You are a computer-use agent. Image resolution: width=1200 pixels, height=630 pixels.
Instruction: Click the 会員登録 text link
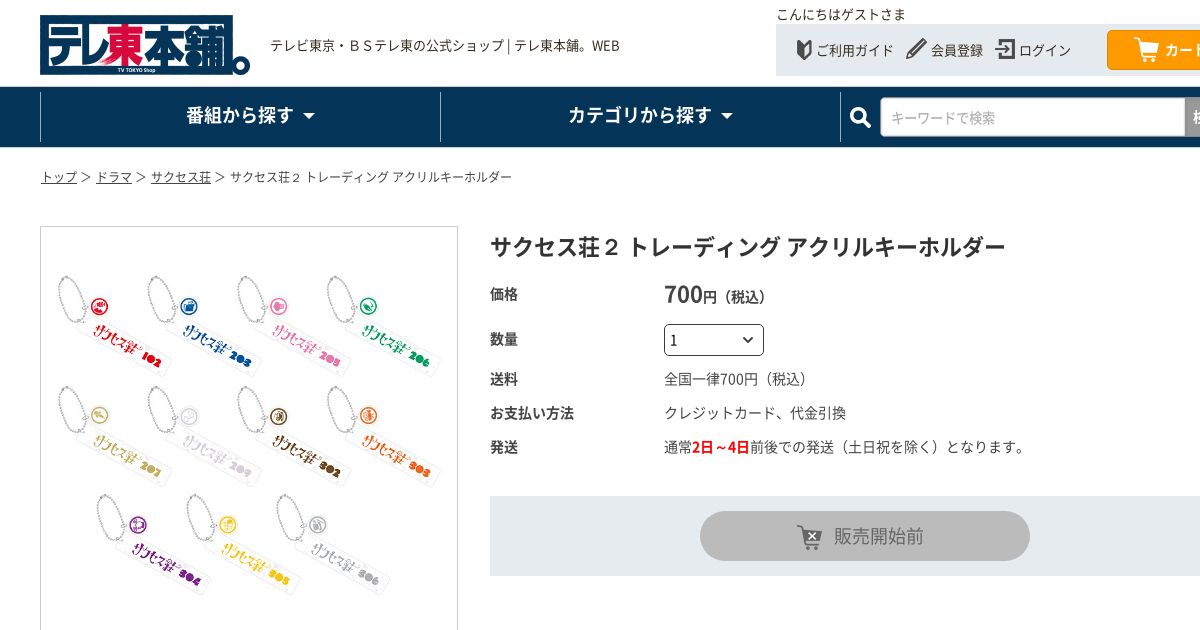point(957,50)
